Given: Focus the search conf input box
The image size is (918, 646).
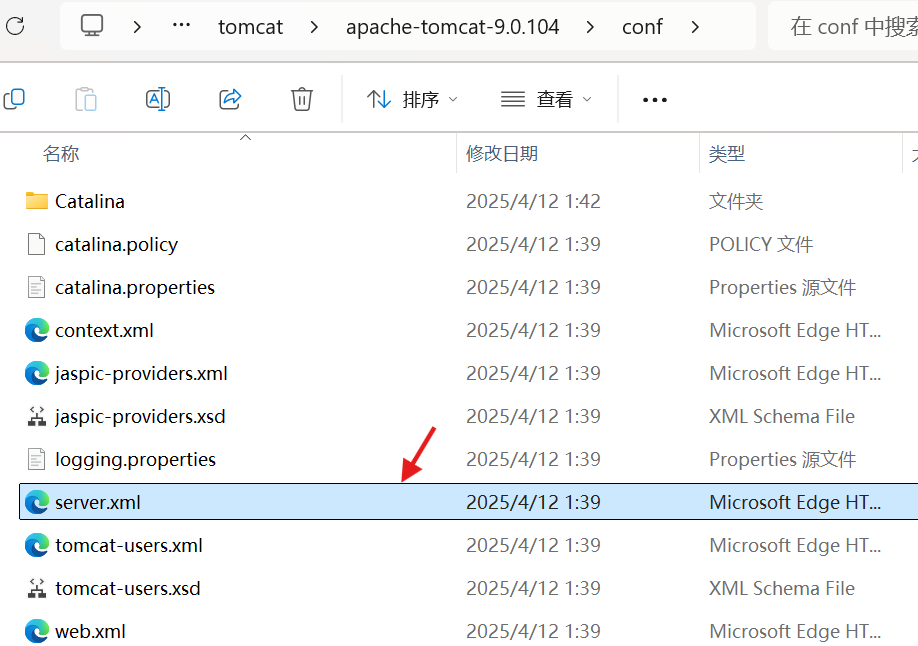Looking at the screenshot, I should coord(843,26).
